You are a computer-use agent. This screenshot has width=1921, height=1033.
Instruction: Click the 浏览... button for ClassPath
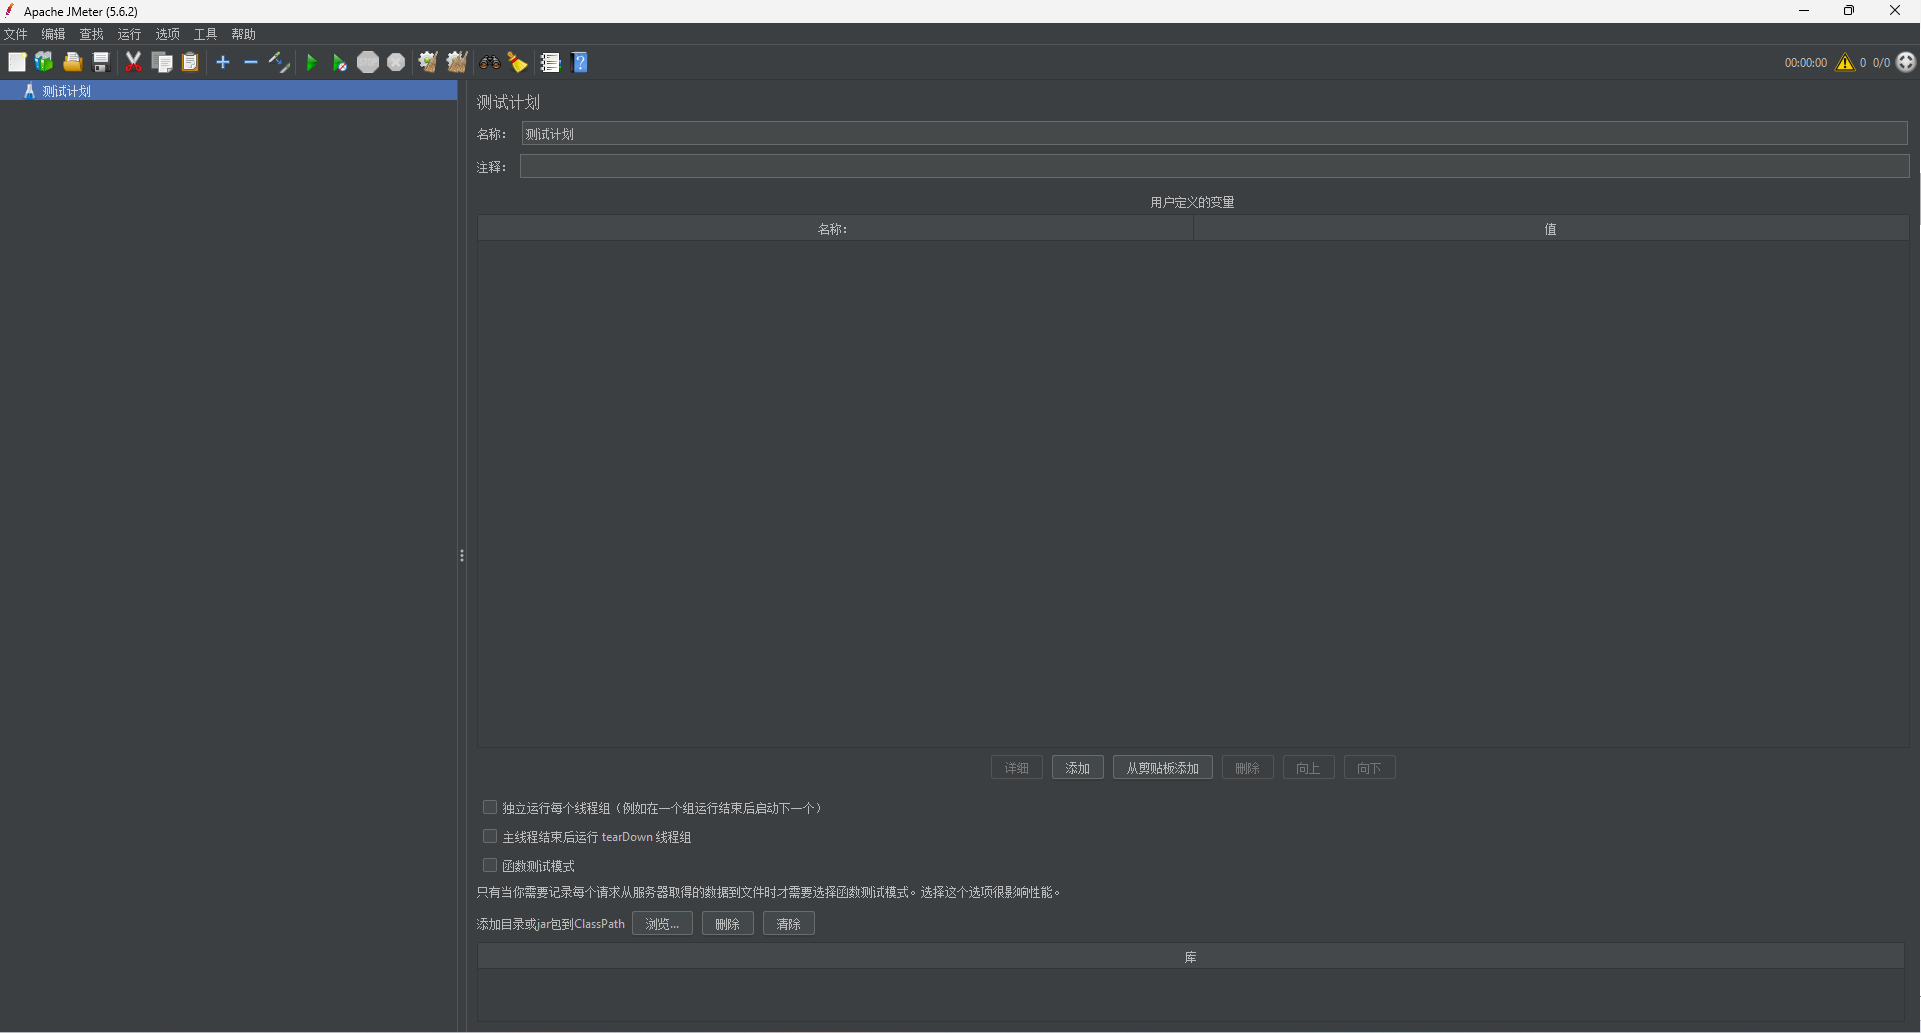point(662,924)
